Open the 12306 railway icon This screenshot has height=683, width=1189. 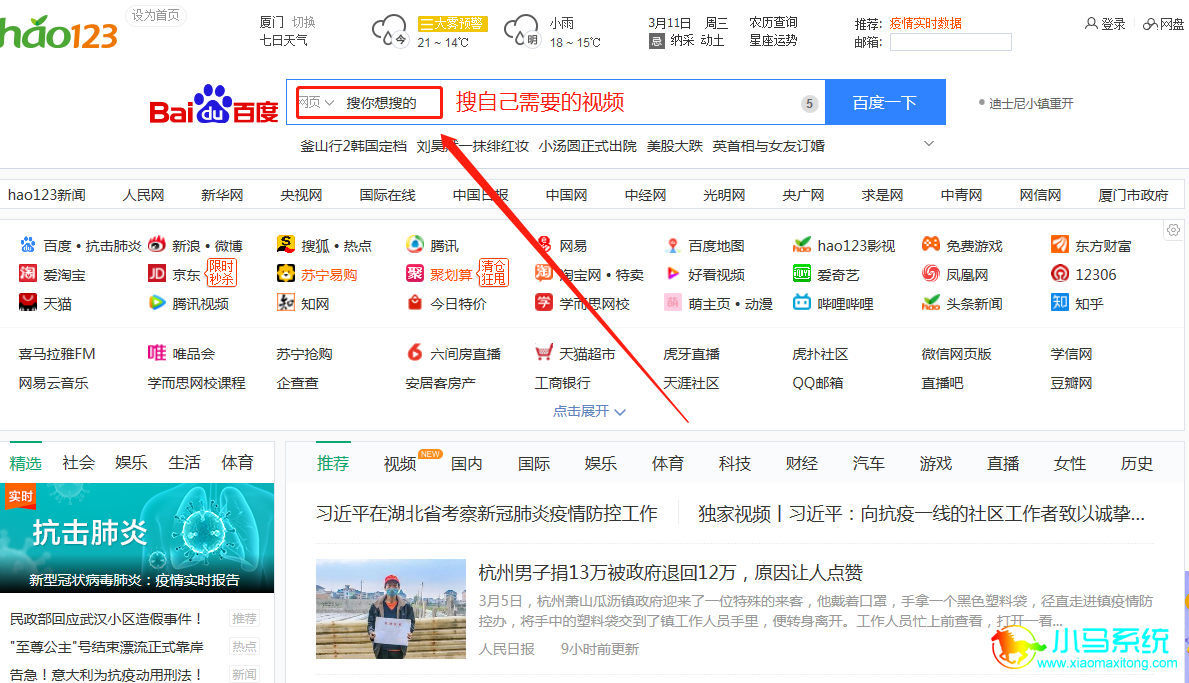tap(1059, 274)
